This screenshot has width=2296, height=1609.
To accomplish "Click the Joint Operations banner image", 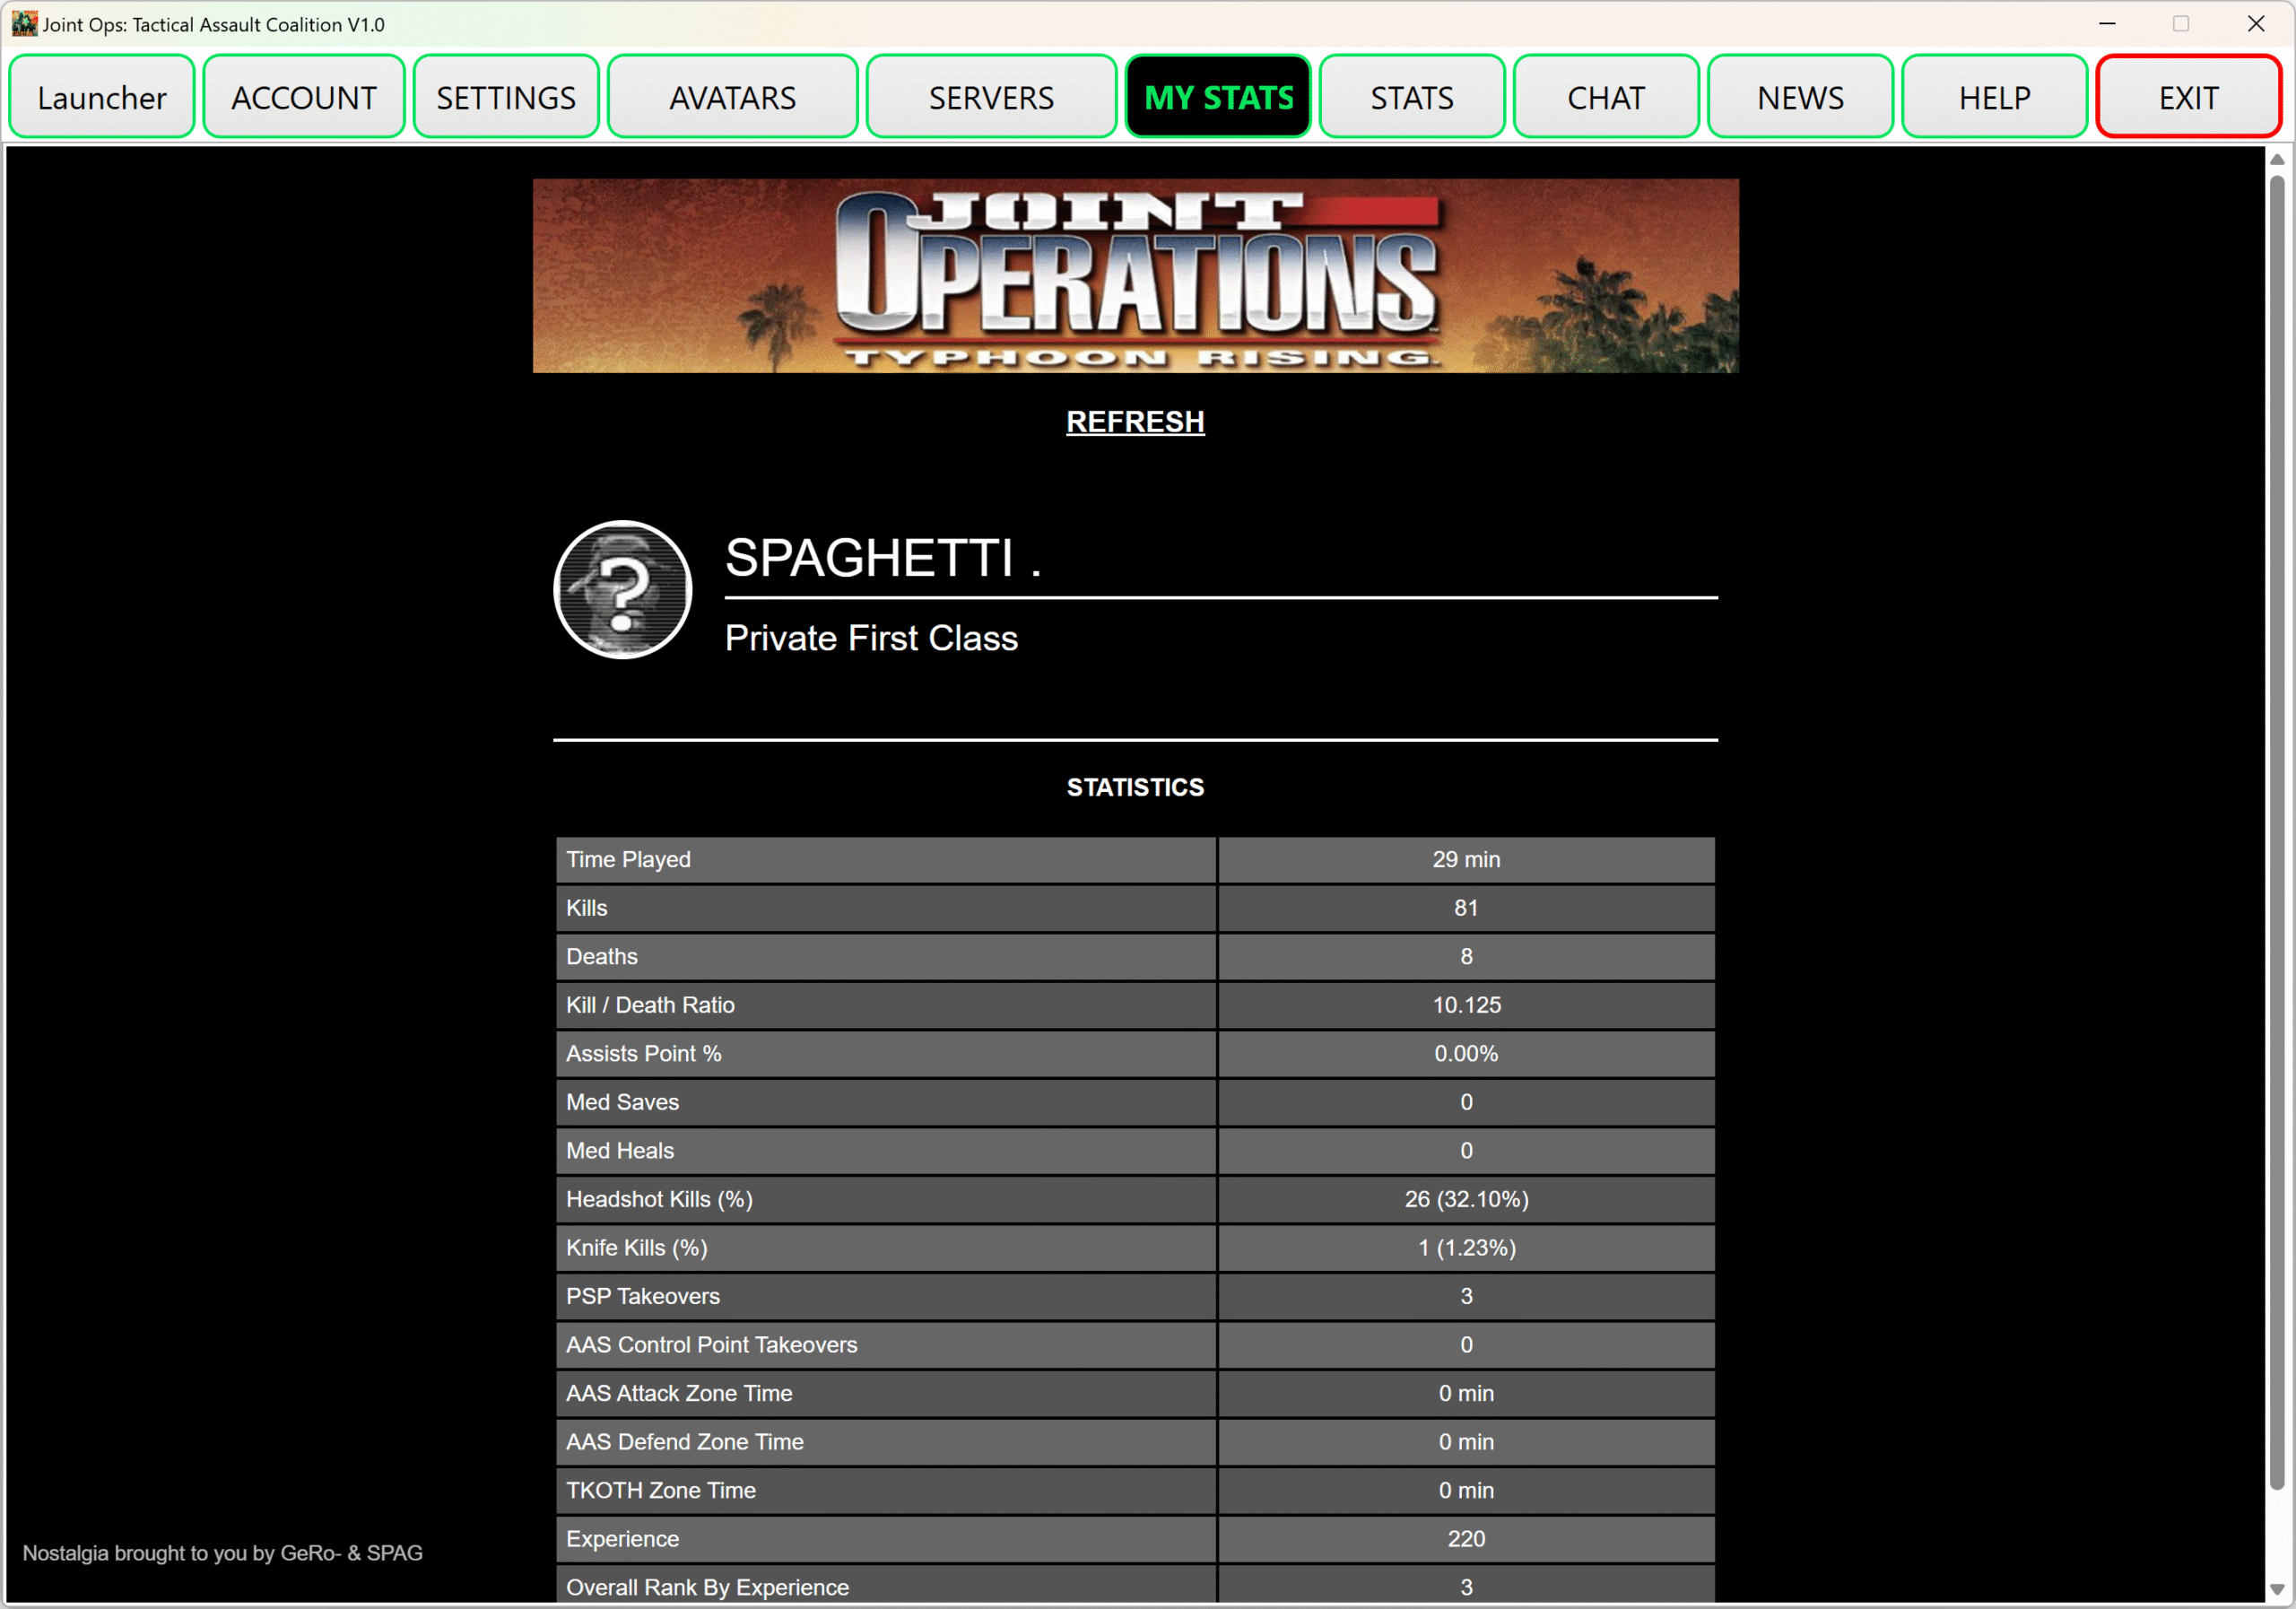I will (x=1134, y=276).
